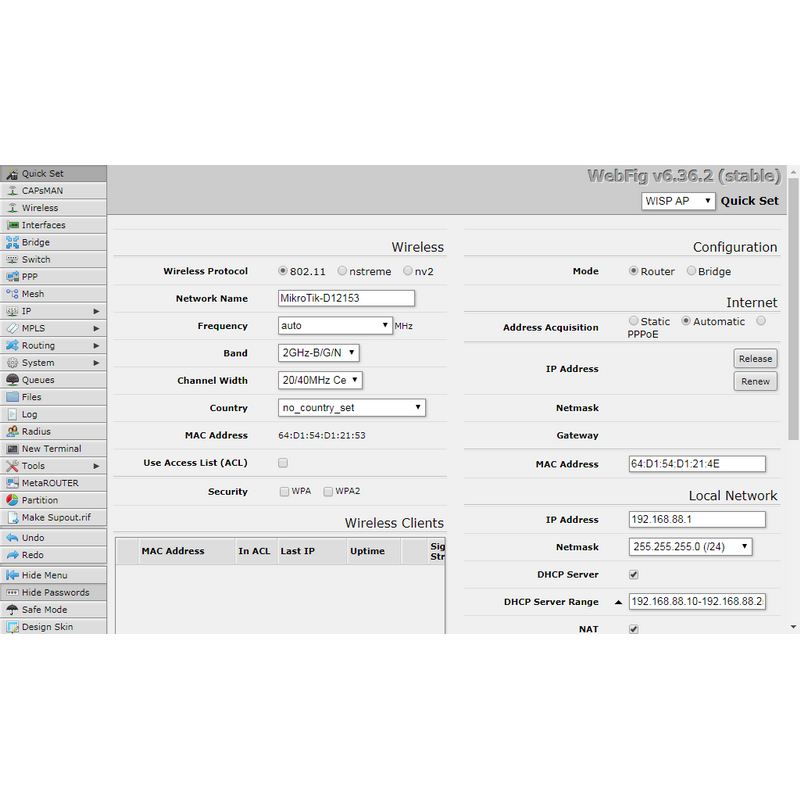Open the Frequency dropdown

coord(335,326)
